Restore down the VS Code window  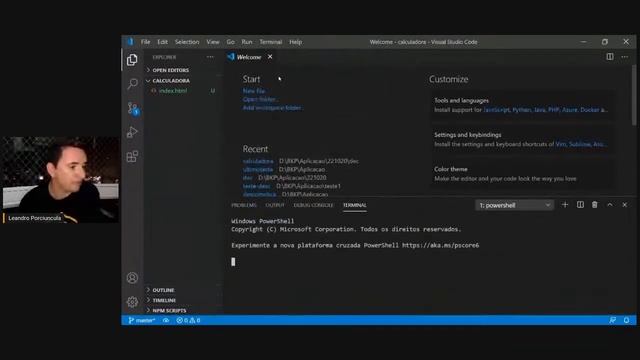pos(604,42)
